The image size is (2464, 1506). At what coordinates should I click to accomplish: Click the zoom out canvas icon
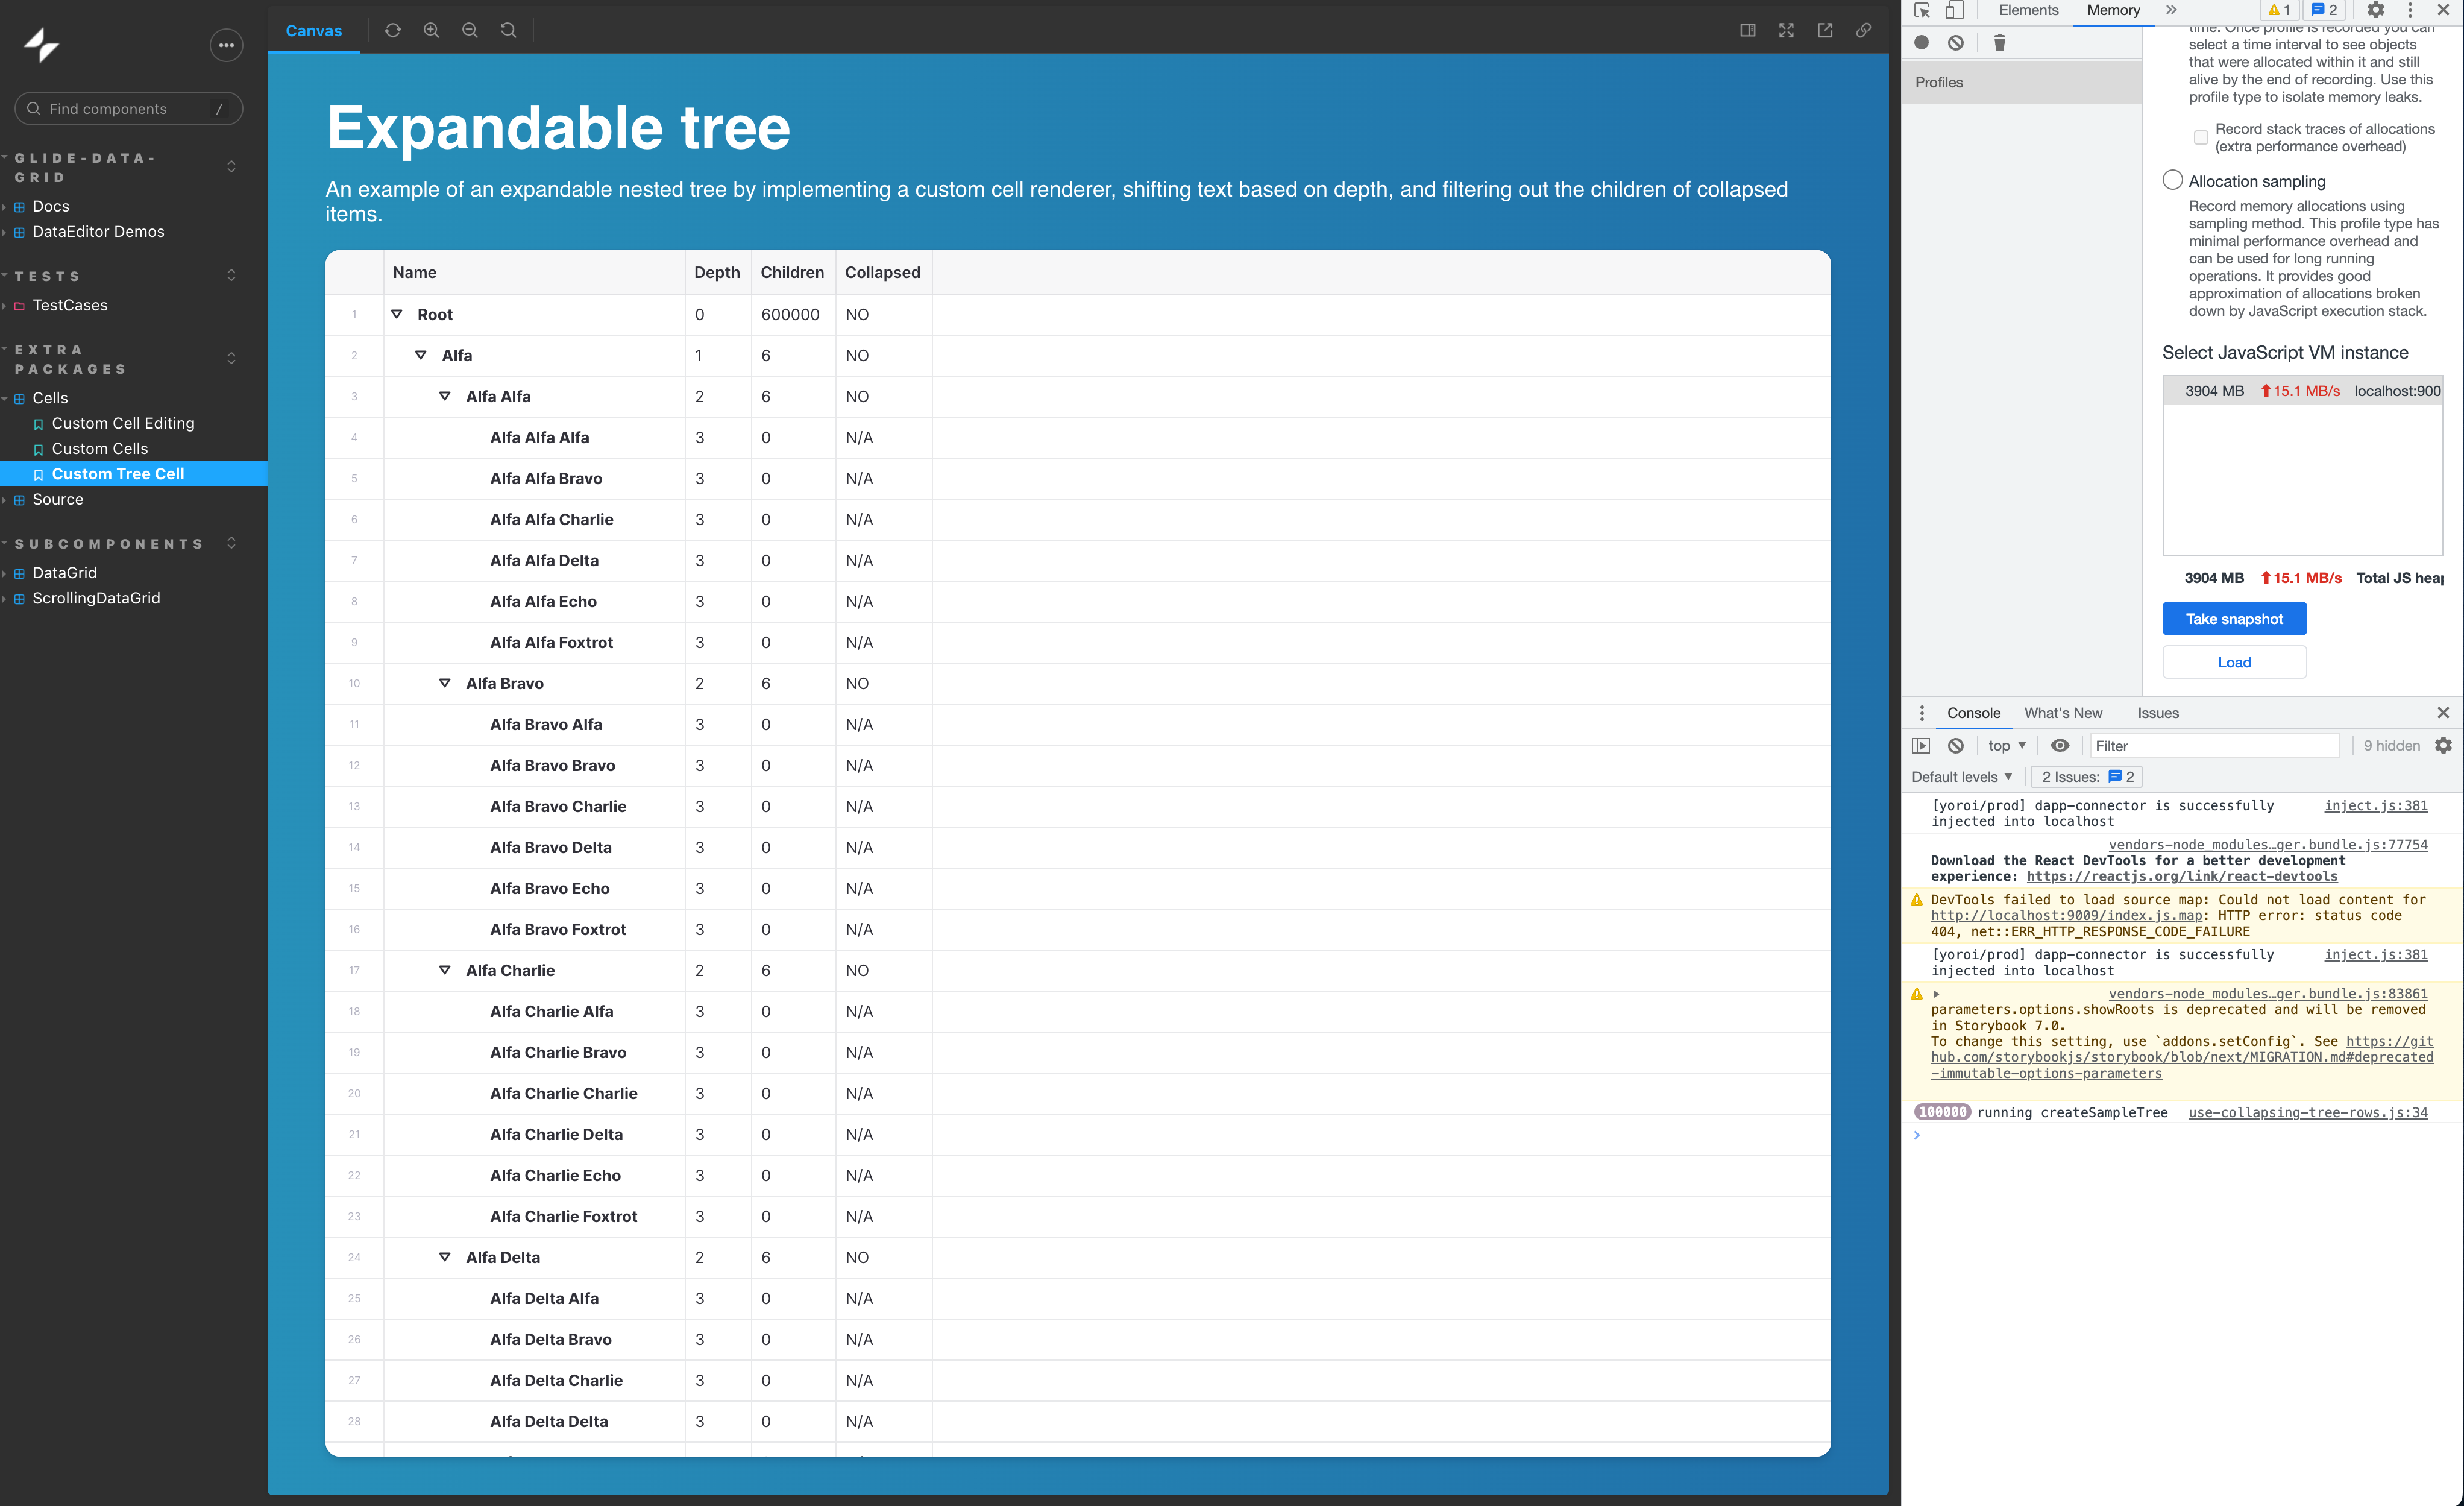coord(470,30)
